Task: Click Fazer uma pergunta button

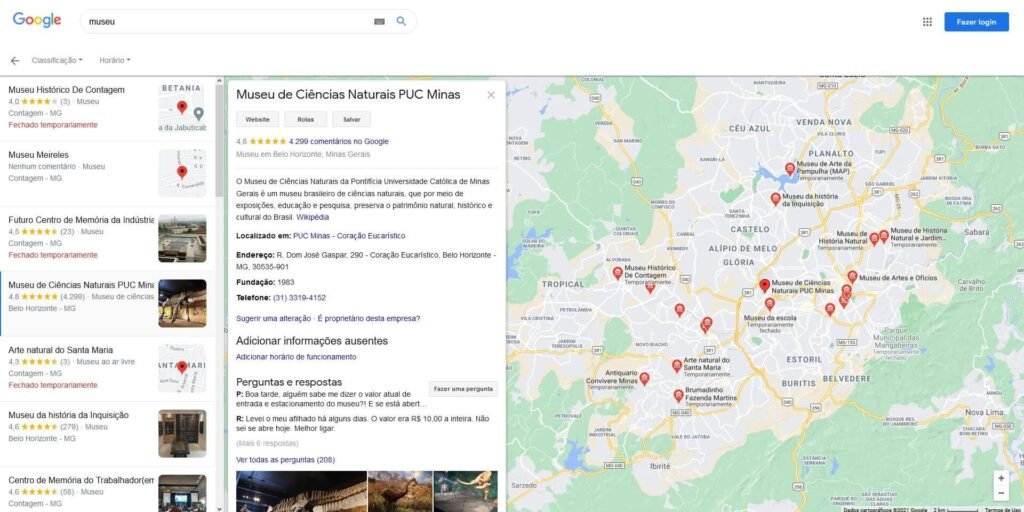Action: [463, 389]
